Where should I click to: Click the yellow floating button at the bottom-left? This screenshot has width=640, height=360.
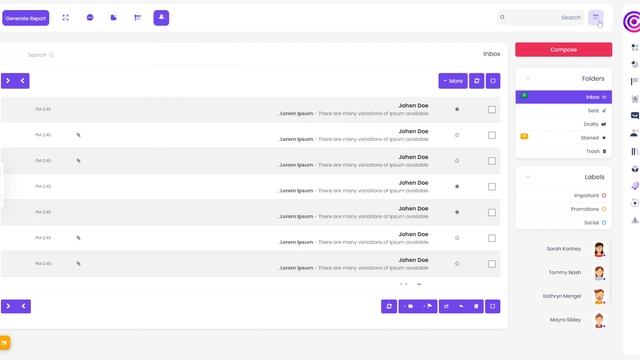4,343
